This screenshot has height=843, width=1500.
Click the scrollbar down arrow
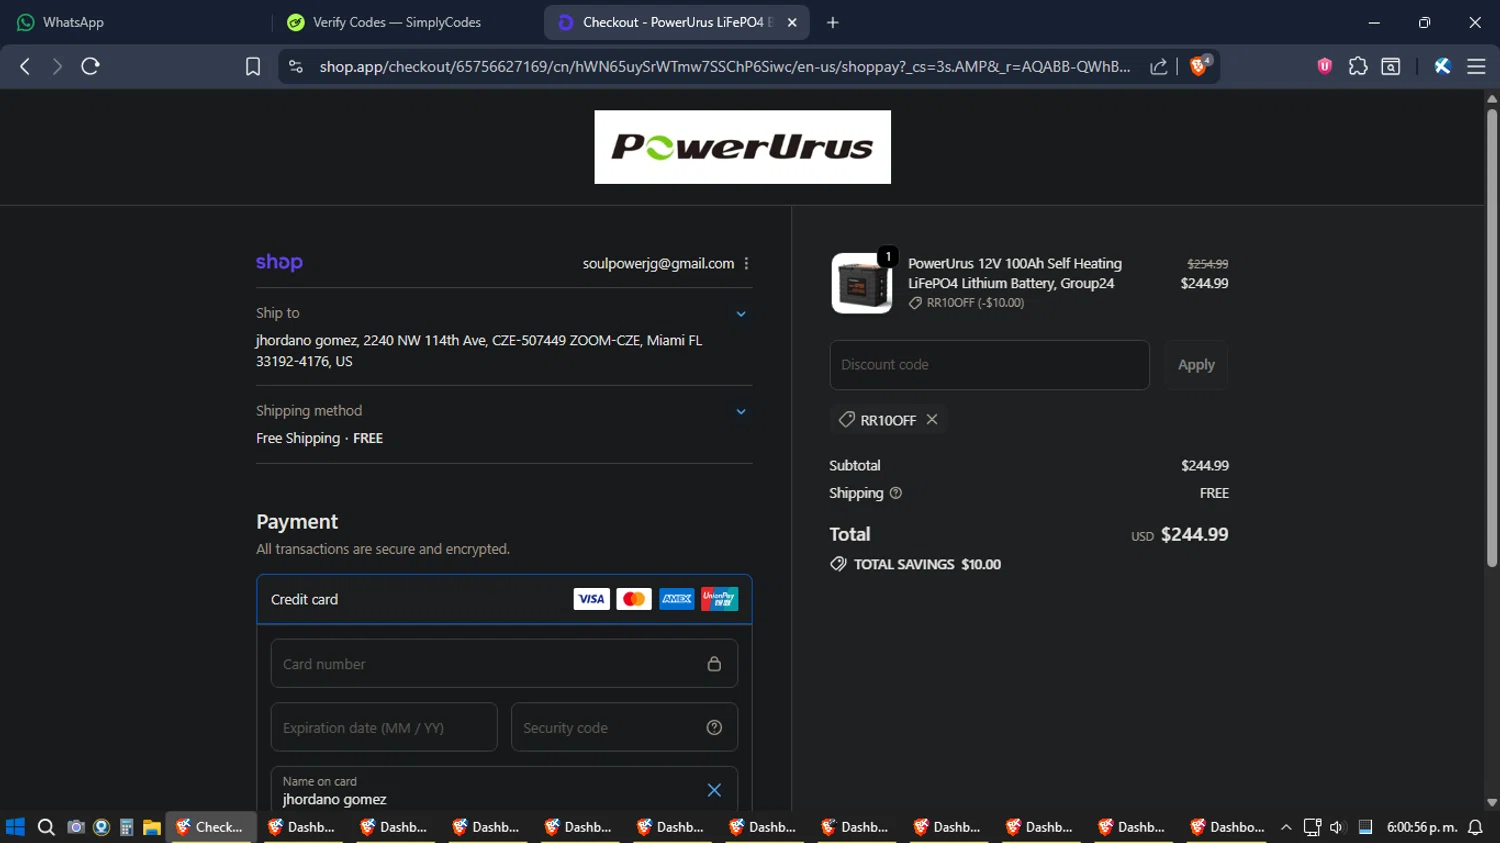coord(1492,802)
